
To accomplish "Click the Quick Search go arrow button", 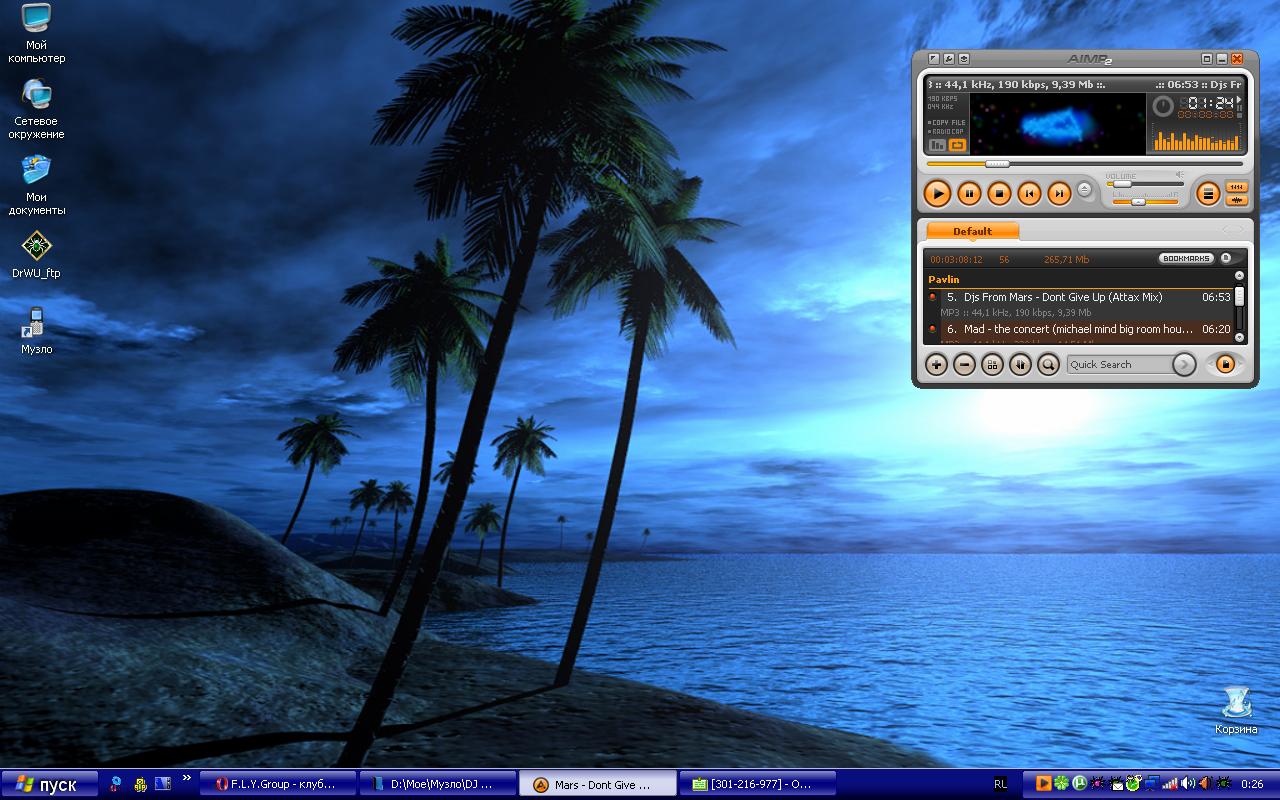I will pos(1184,365).
